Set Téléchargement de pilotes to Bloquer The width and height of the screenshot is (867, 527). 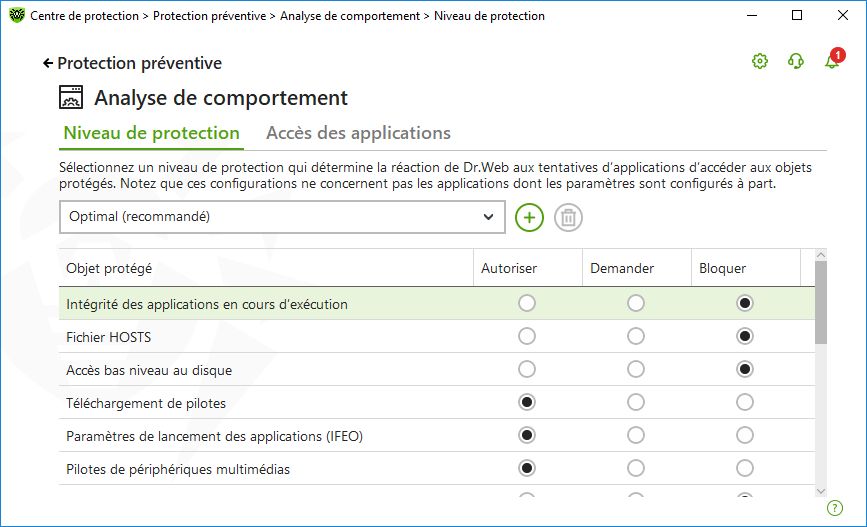tap(744, 402)
